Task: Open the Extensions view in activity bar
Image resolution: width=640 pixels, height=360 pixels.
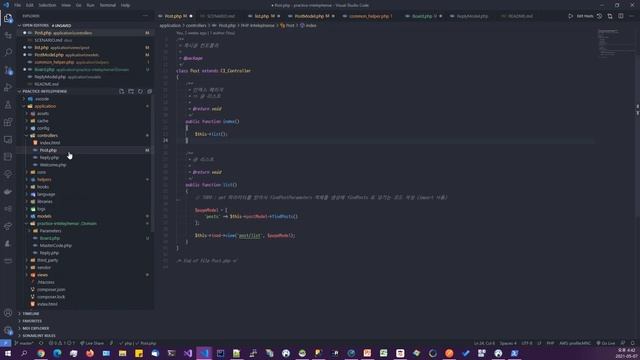Action: [x=8, y=122]
